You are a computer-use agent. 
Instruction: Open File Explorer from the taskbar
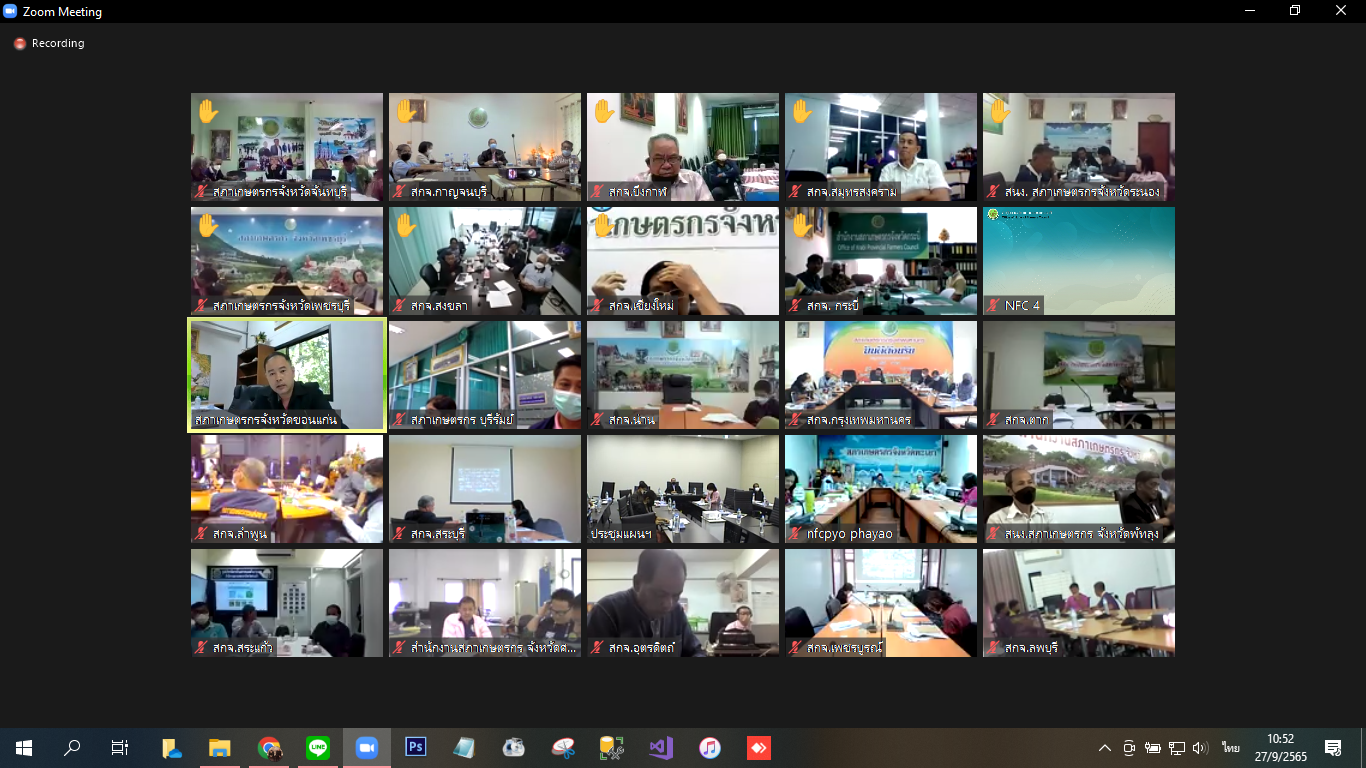[x=220, y=747]
